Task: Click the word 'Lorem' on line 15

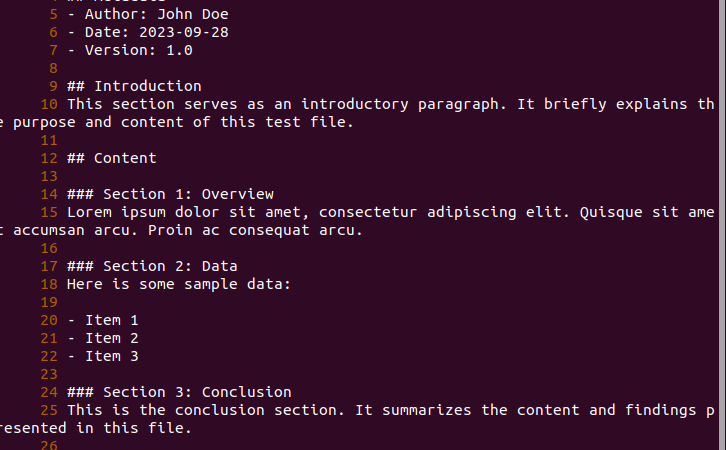Action: point(89,212)
